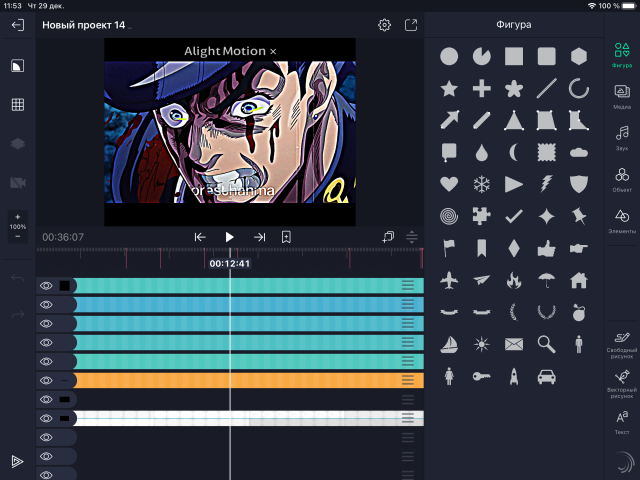Add the rocket shape
The width and height of the screenshot is (640, 480).
click(x=514, y=376)
